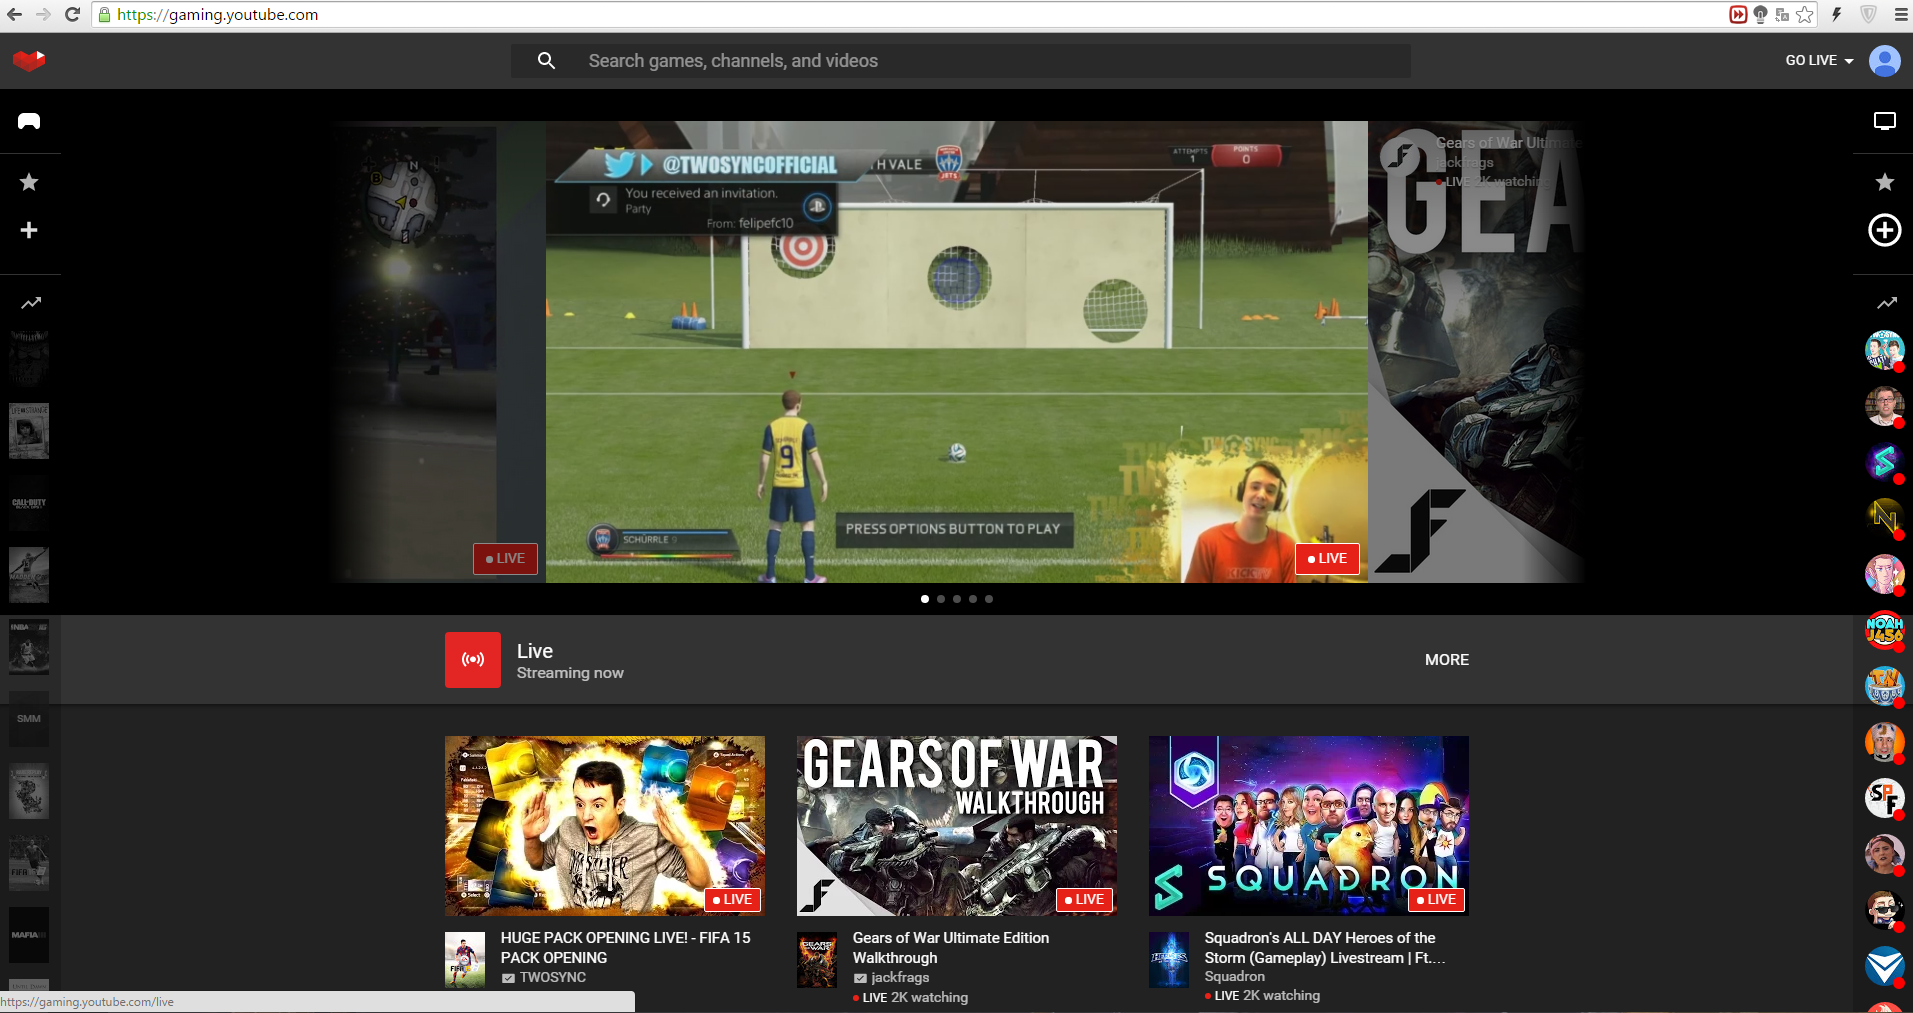Open the Squadron stream thumbnail

[1309, 826]
